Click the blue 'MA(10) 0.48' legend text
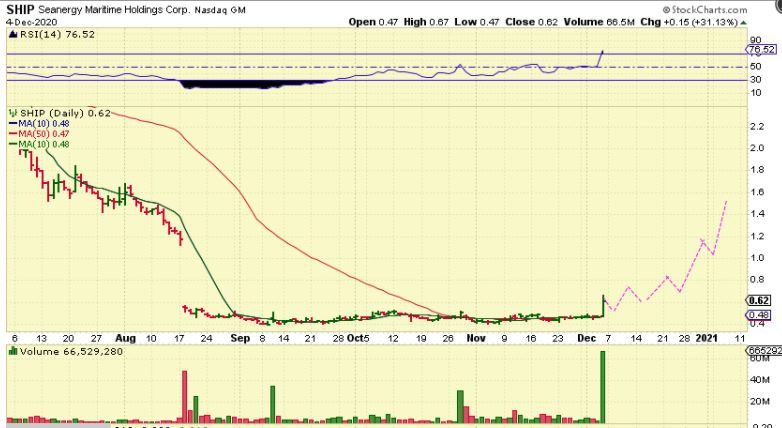782x428 pixels. (x=44, y=124)
